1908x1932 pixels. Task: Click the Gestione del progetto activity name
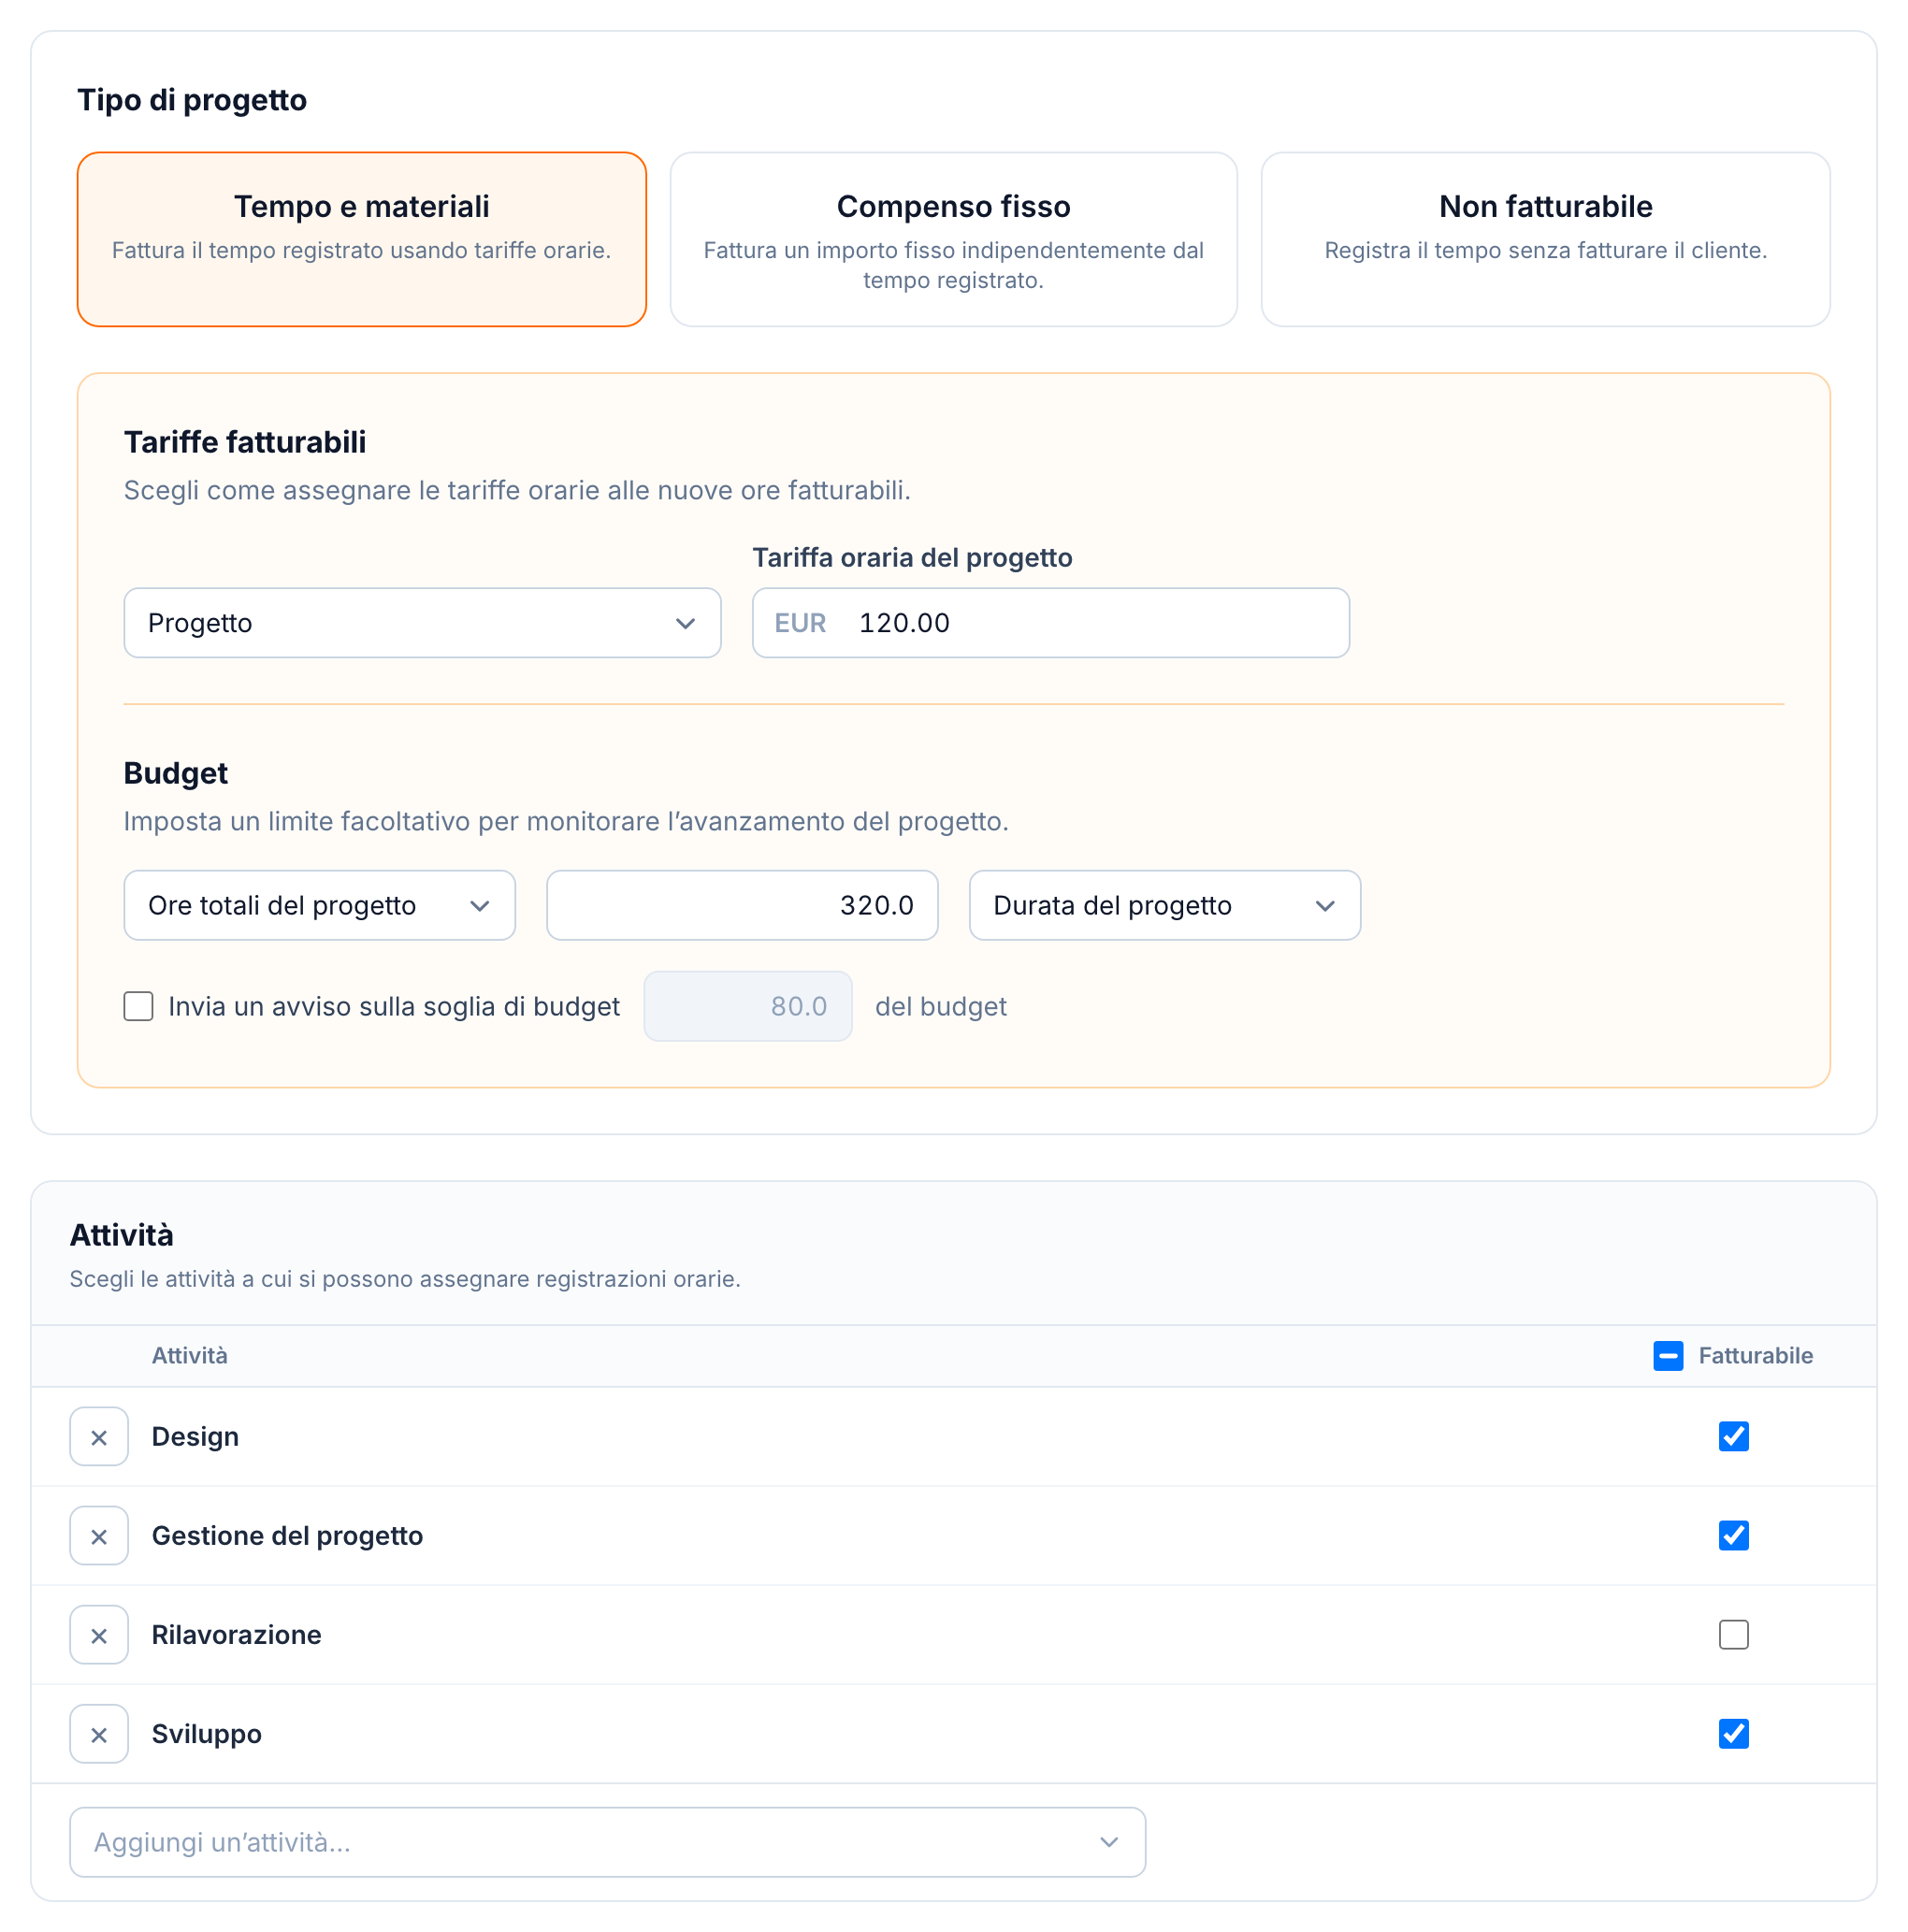287,1536
